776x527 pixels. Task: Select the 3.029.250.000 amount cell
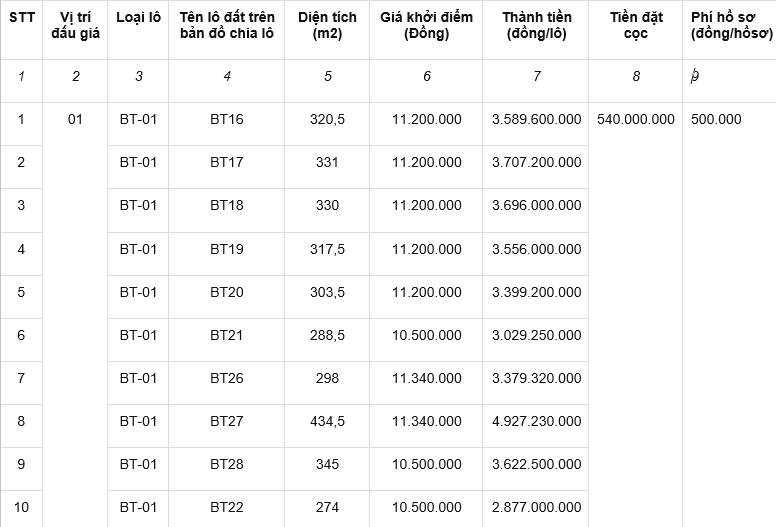[536, 340]
